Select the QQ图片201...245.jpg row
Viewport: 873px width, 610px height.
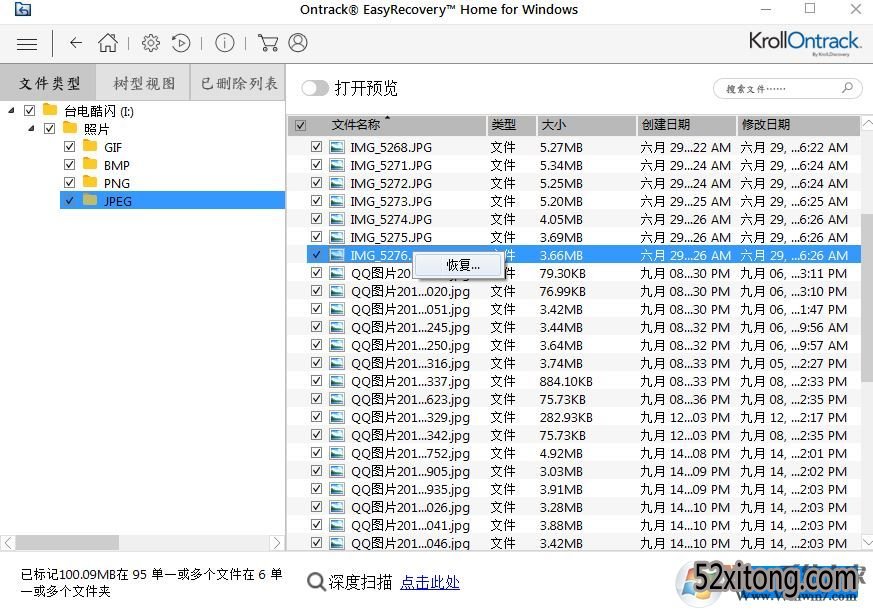tap(583, 327)
